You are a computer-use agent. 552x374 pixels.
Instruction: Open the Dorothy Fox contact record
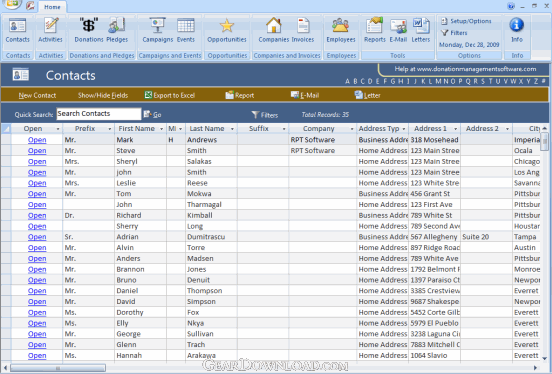click(x=37, y=312)
